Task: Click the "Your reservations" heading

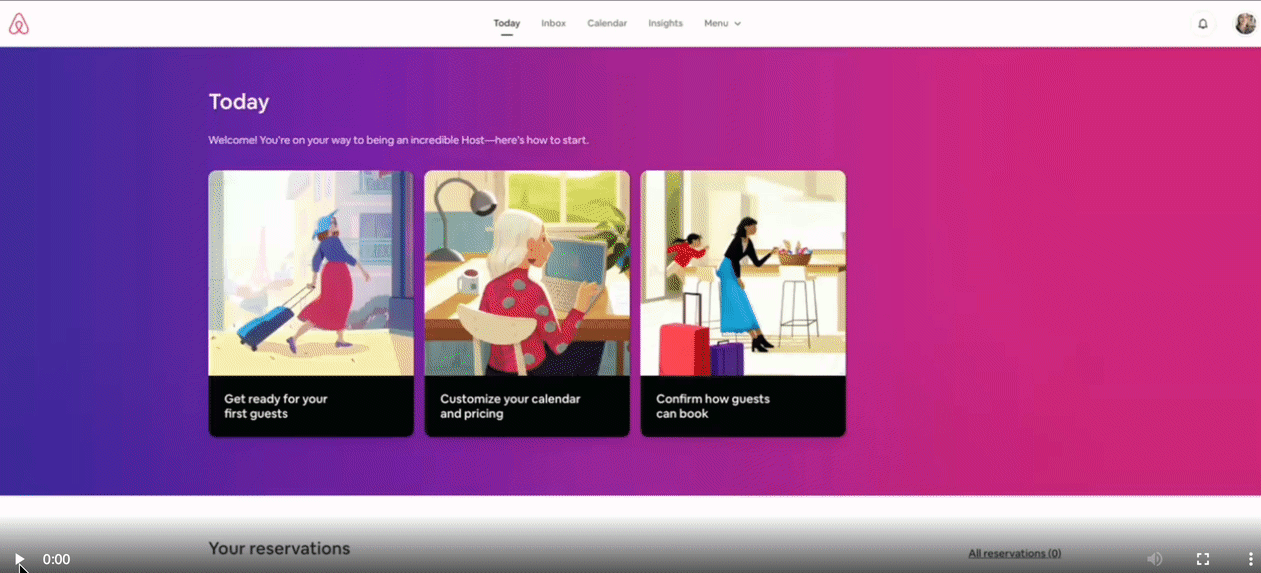Action: (x=279, y=549)
